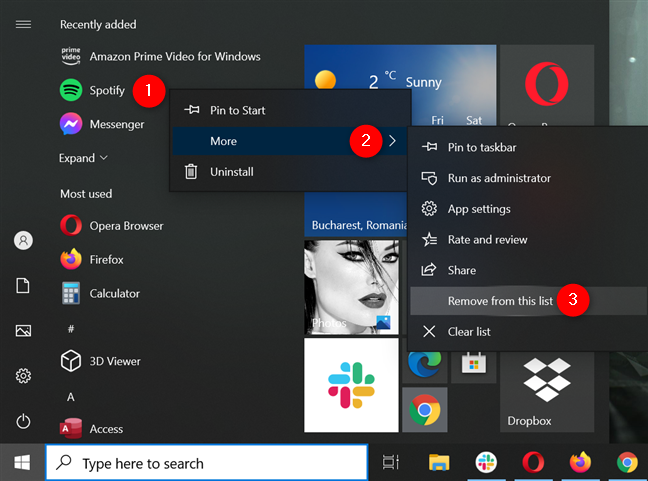Click the Power button in the sidebar
The height and width of the screenshot is (481, 648).
click(22, 421)
